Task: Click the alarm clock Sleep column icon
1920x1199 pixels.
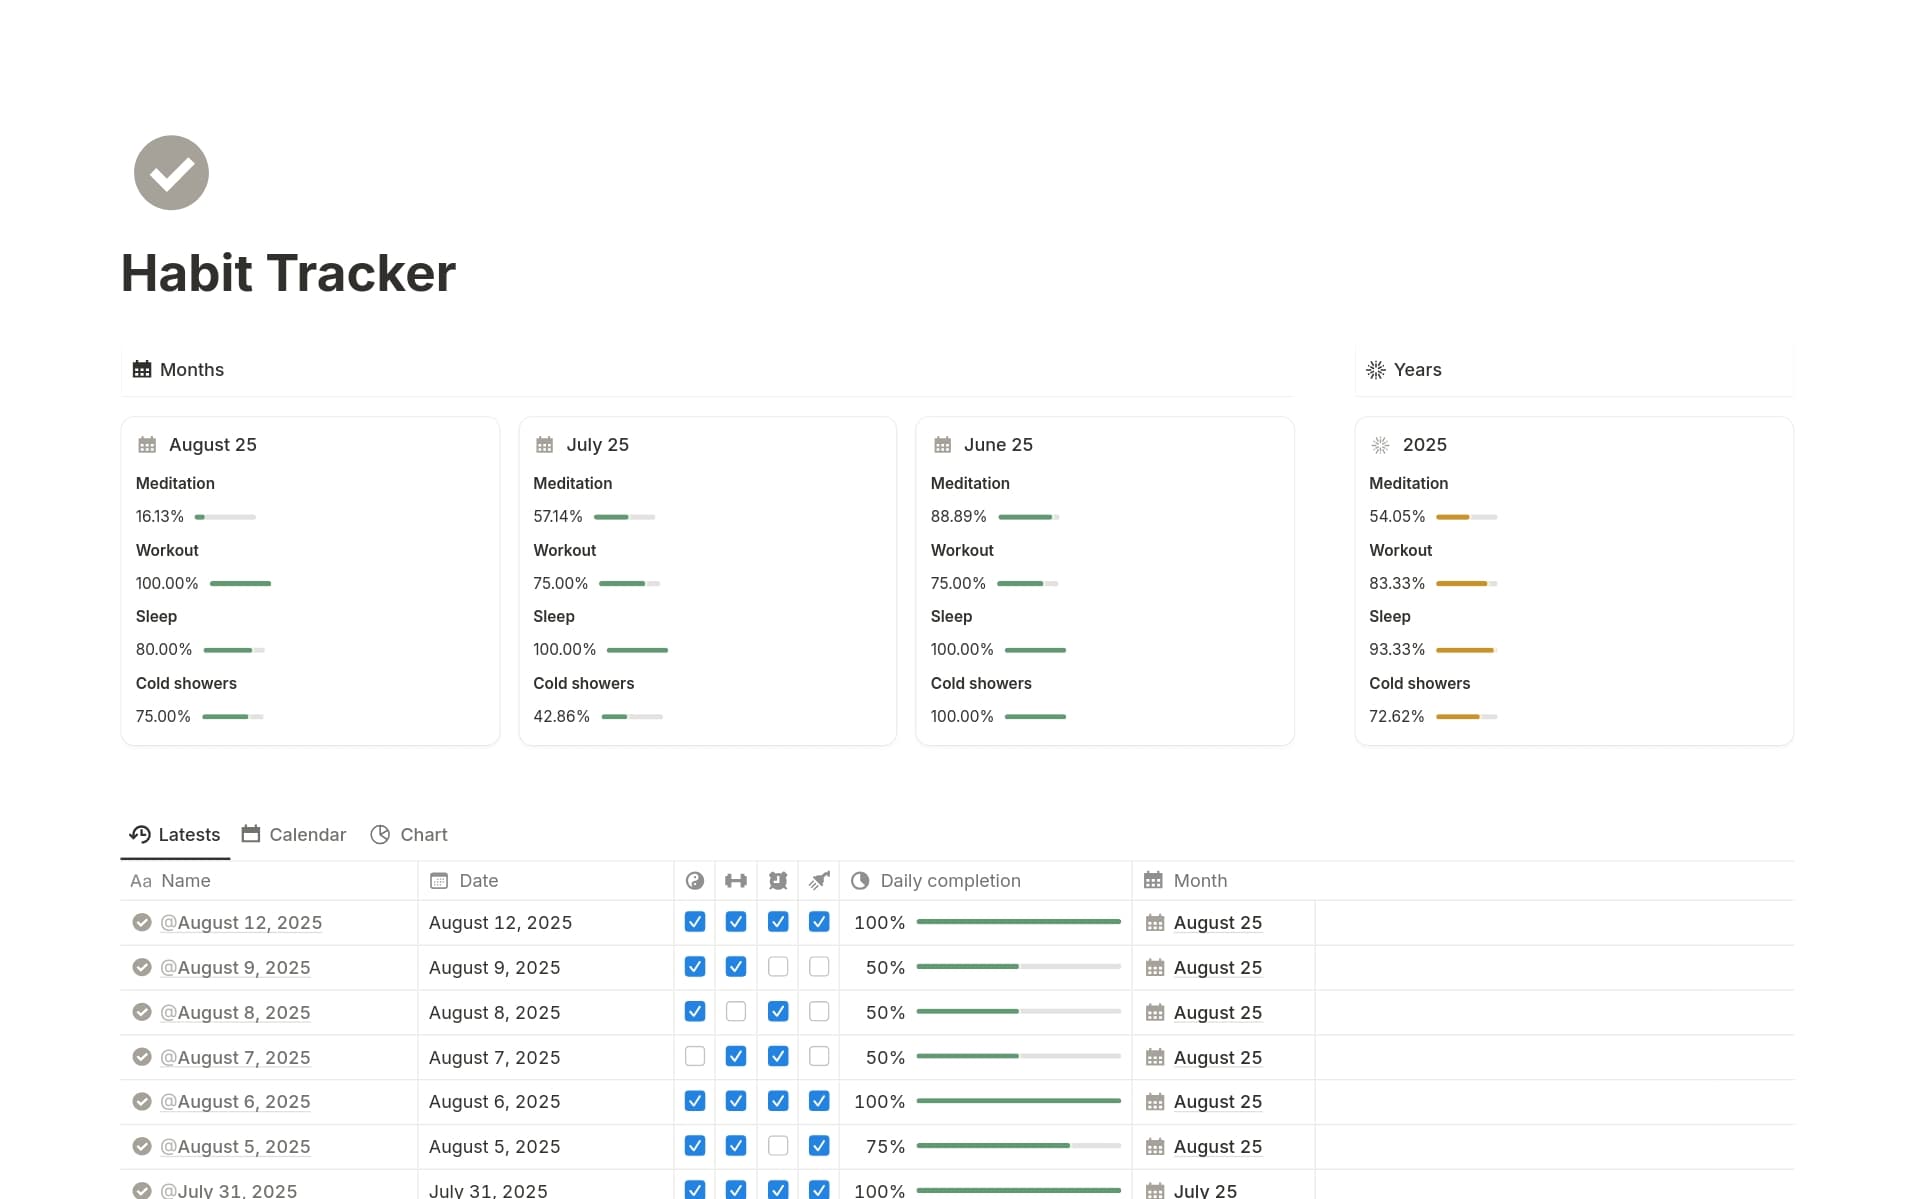Action: point(778,880)
